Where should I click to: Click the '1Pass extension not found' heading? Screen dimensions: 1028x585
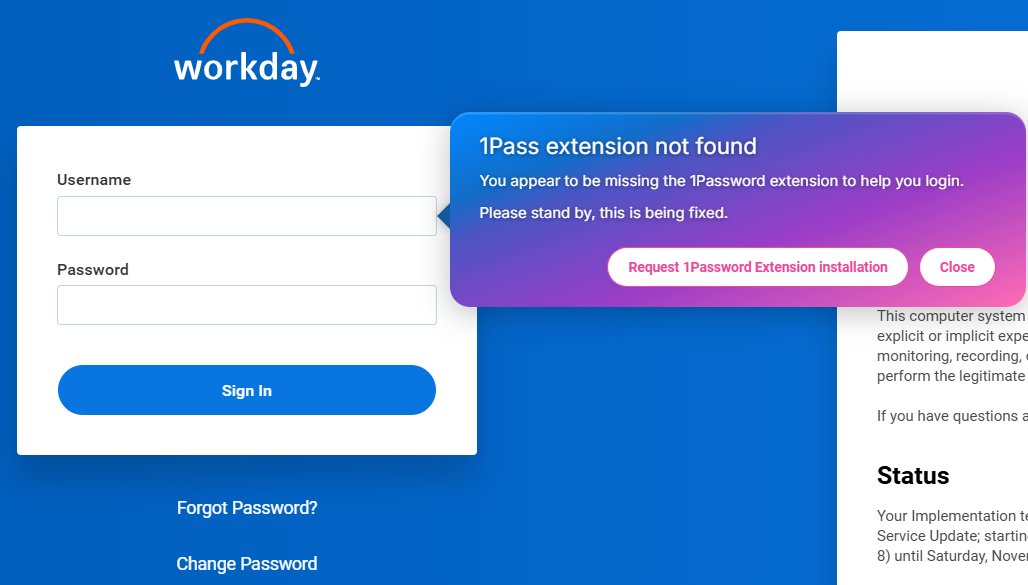[x=618, y=147]
